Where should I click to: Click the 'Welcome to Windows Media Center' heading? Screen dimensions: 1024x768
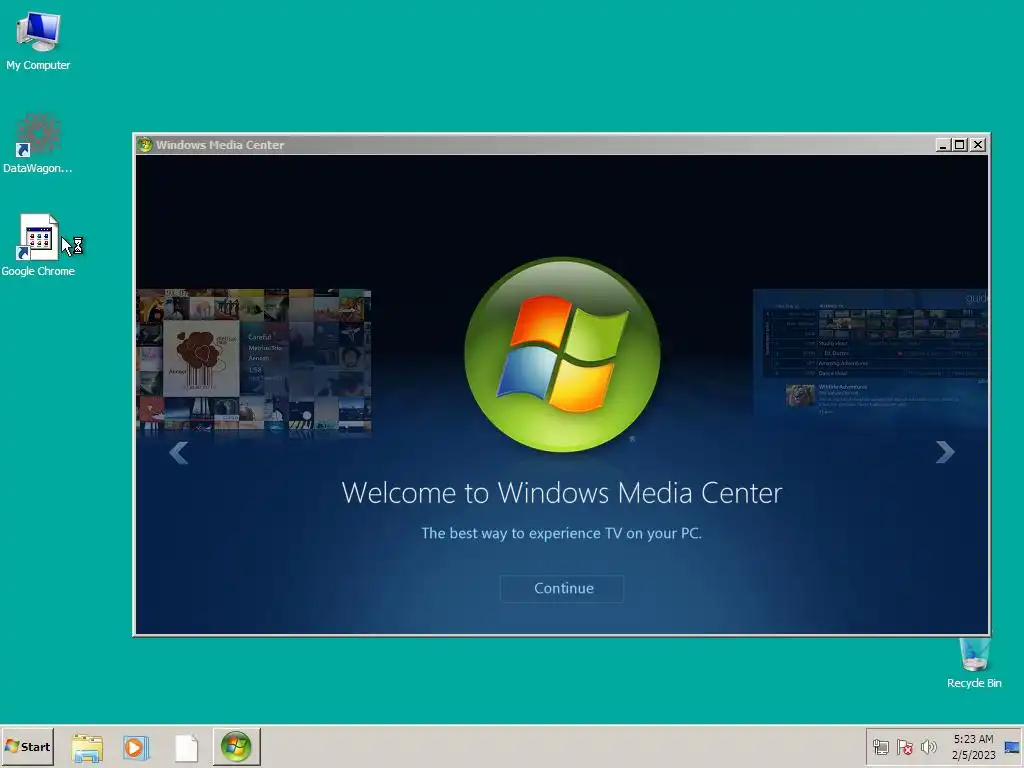562,493
